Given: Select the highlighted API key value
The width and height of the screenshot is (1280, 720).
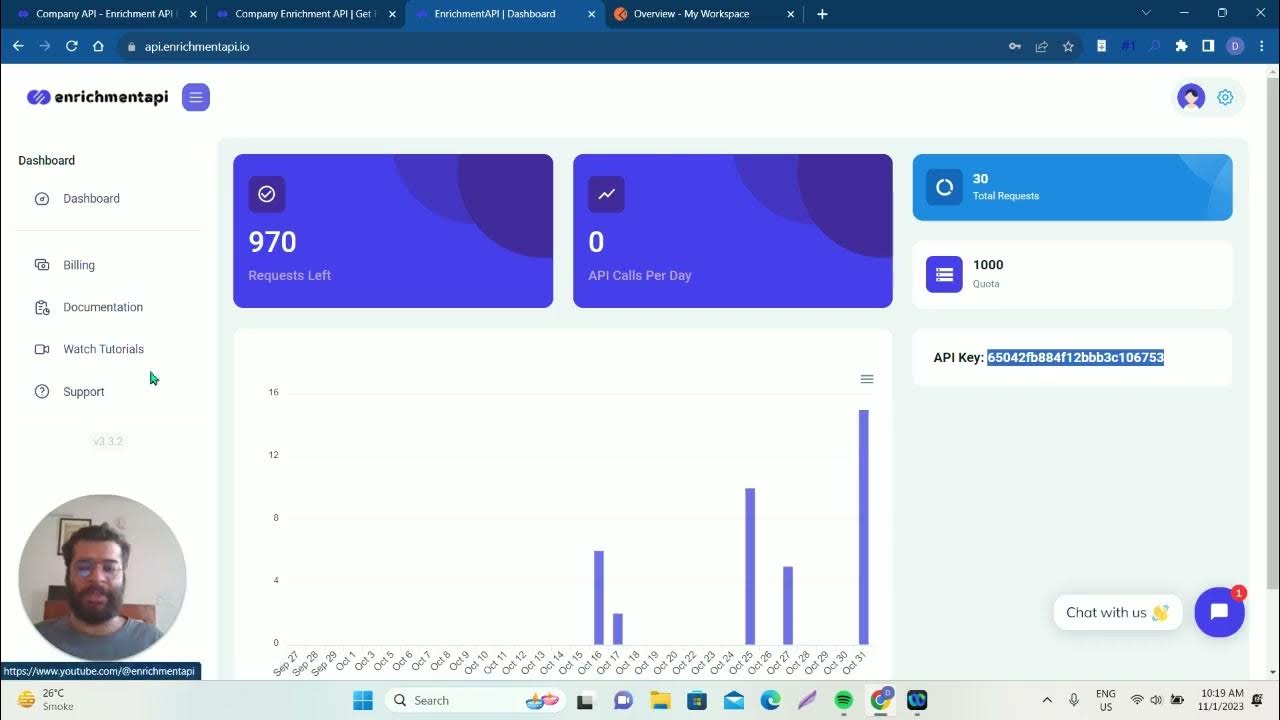Looking at the screenshot, I should (1075, 357).
